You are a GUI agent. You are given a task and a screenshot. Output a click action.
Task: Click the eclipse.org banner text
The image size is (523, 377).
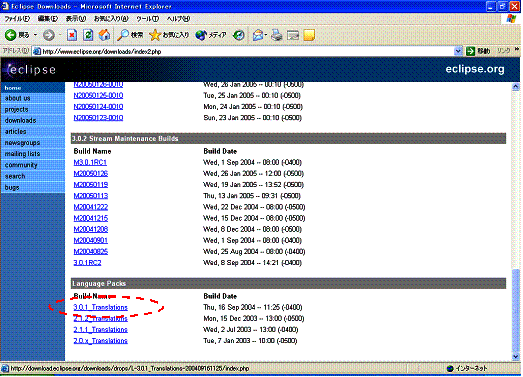coord(475,69)
